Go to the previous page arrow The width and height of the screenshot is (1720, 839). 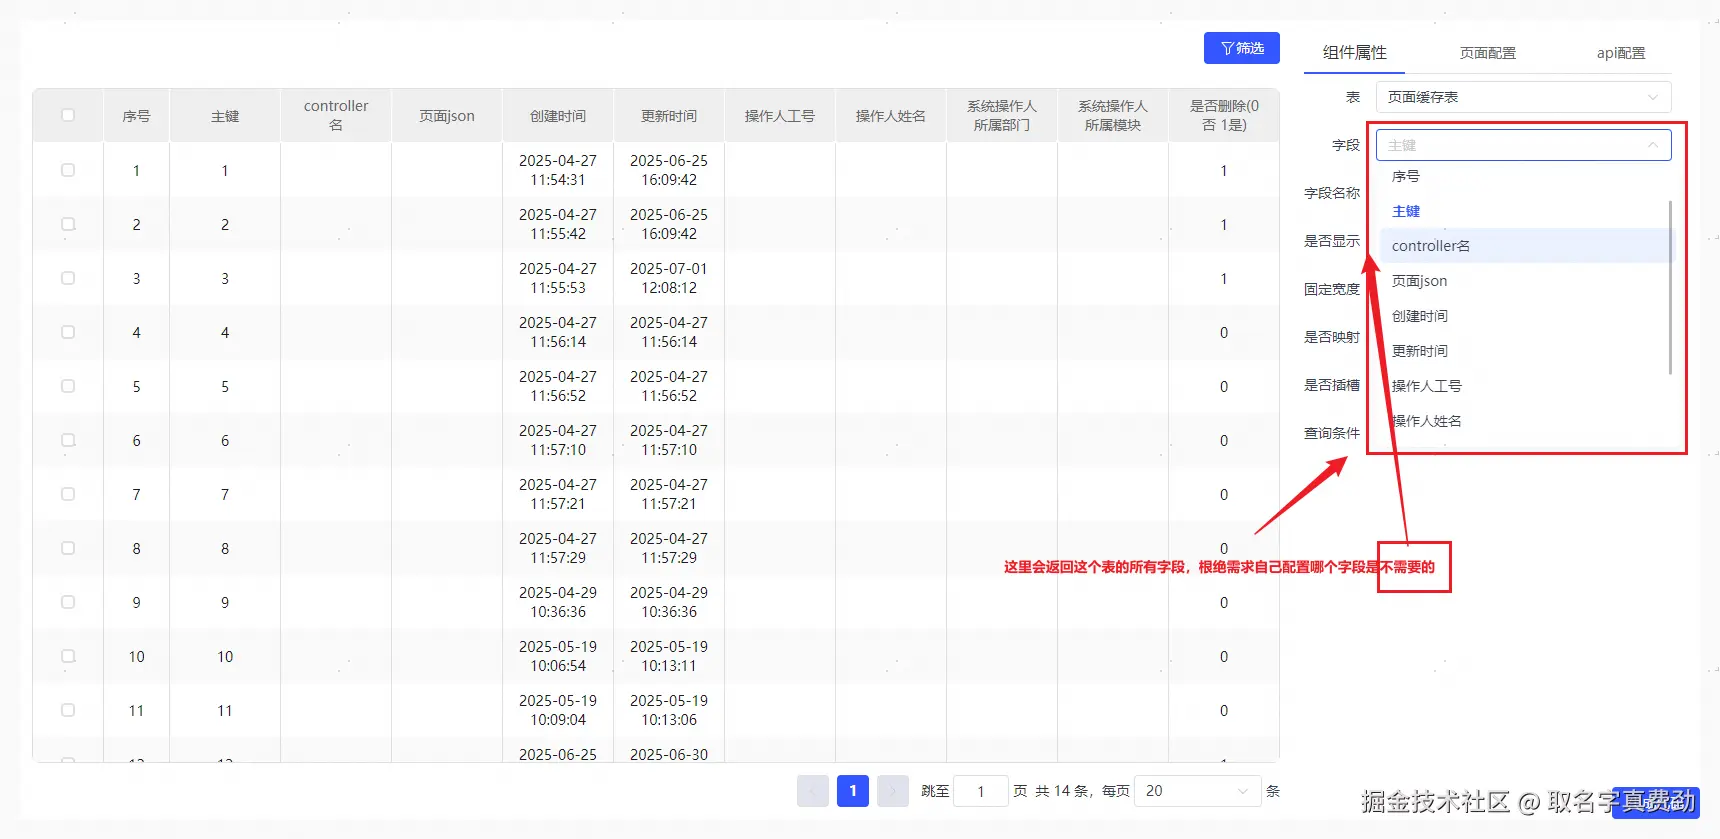coord(812,791)
